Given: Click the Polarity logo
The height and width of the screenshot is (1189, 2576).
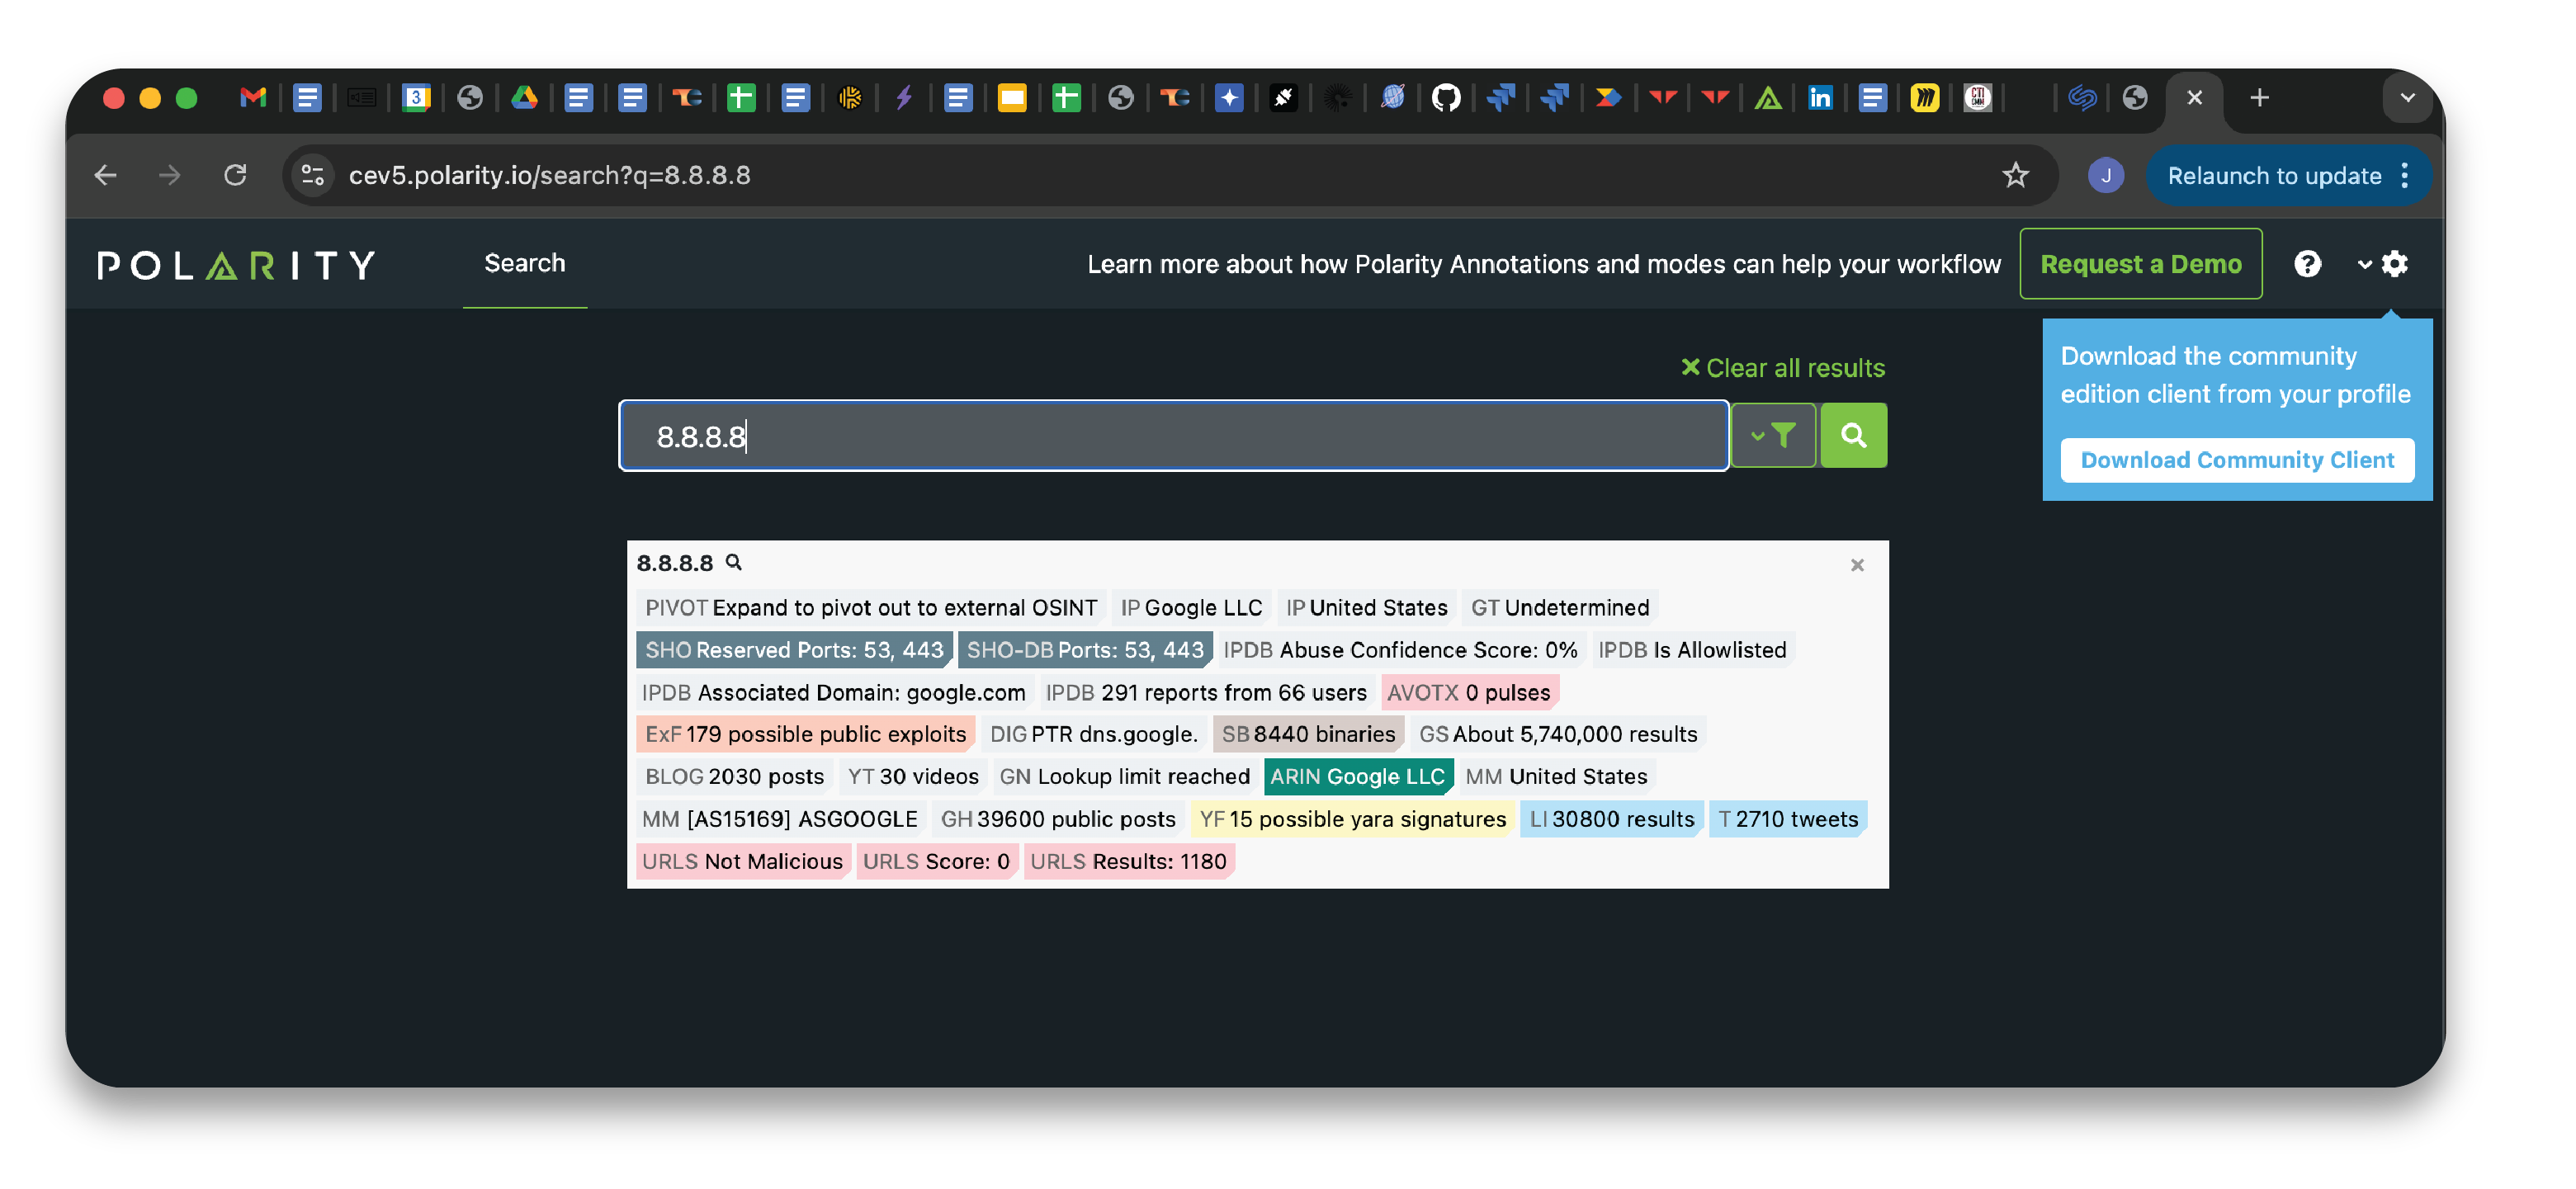Looking at the screenshot, I should coord(237,265).
